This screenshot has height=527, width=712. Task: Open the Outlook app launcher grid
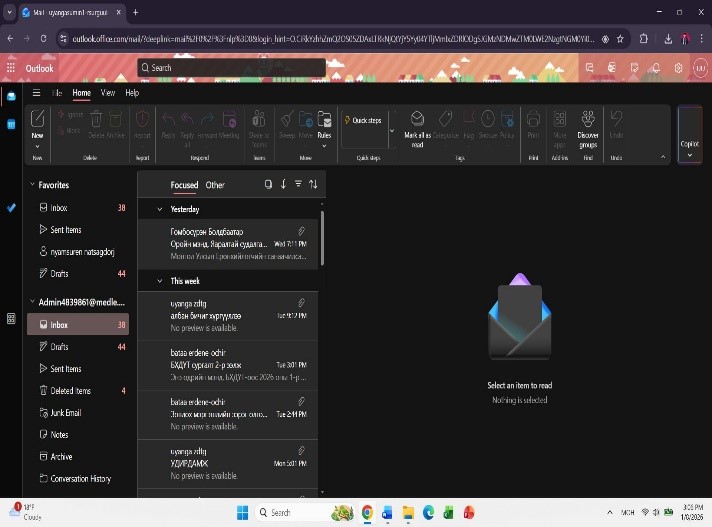click(x=11, y=68)
